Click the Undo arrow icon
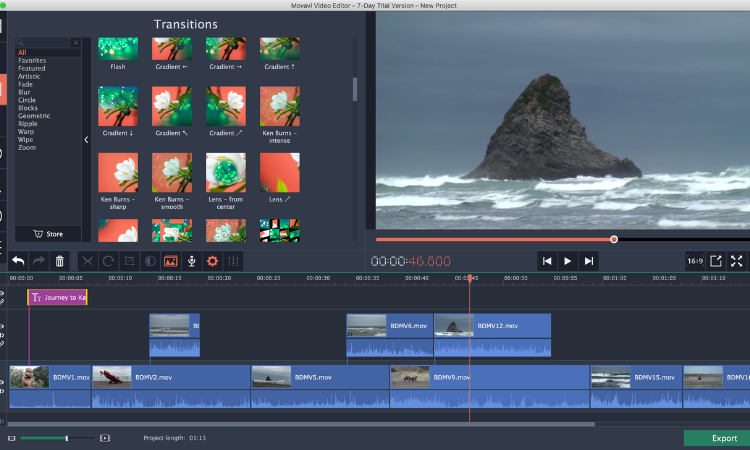 pyautogui.click(x=18, y=261)
